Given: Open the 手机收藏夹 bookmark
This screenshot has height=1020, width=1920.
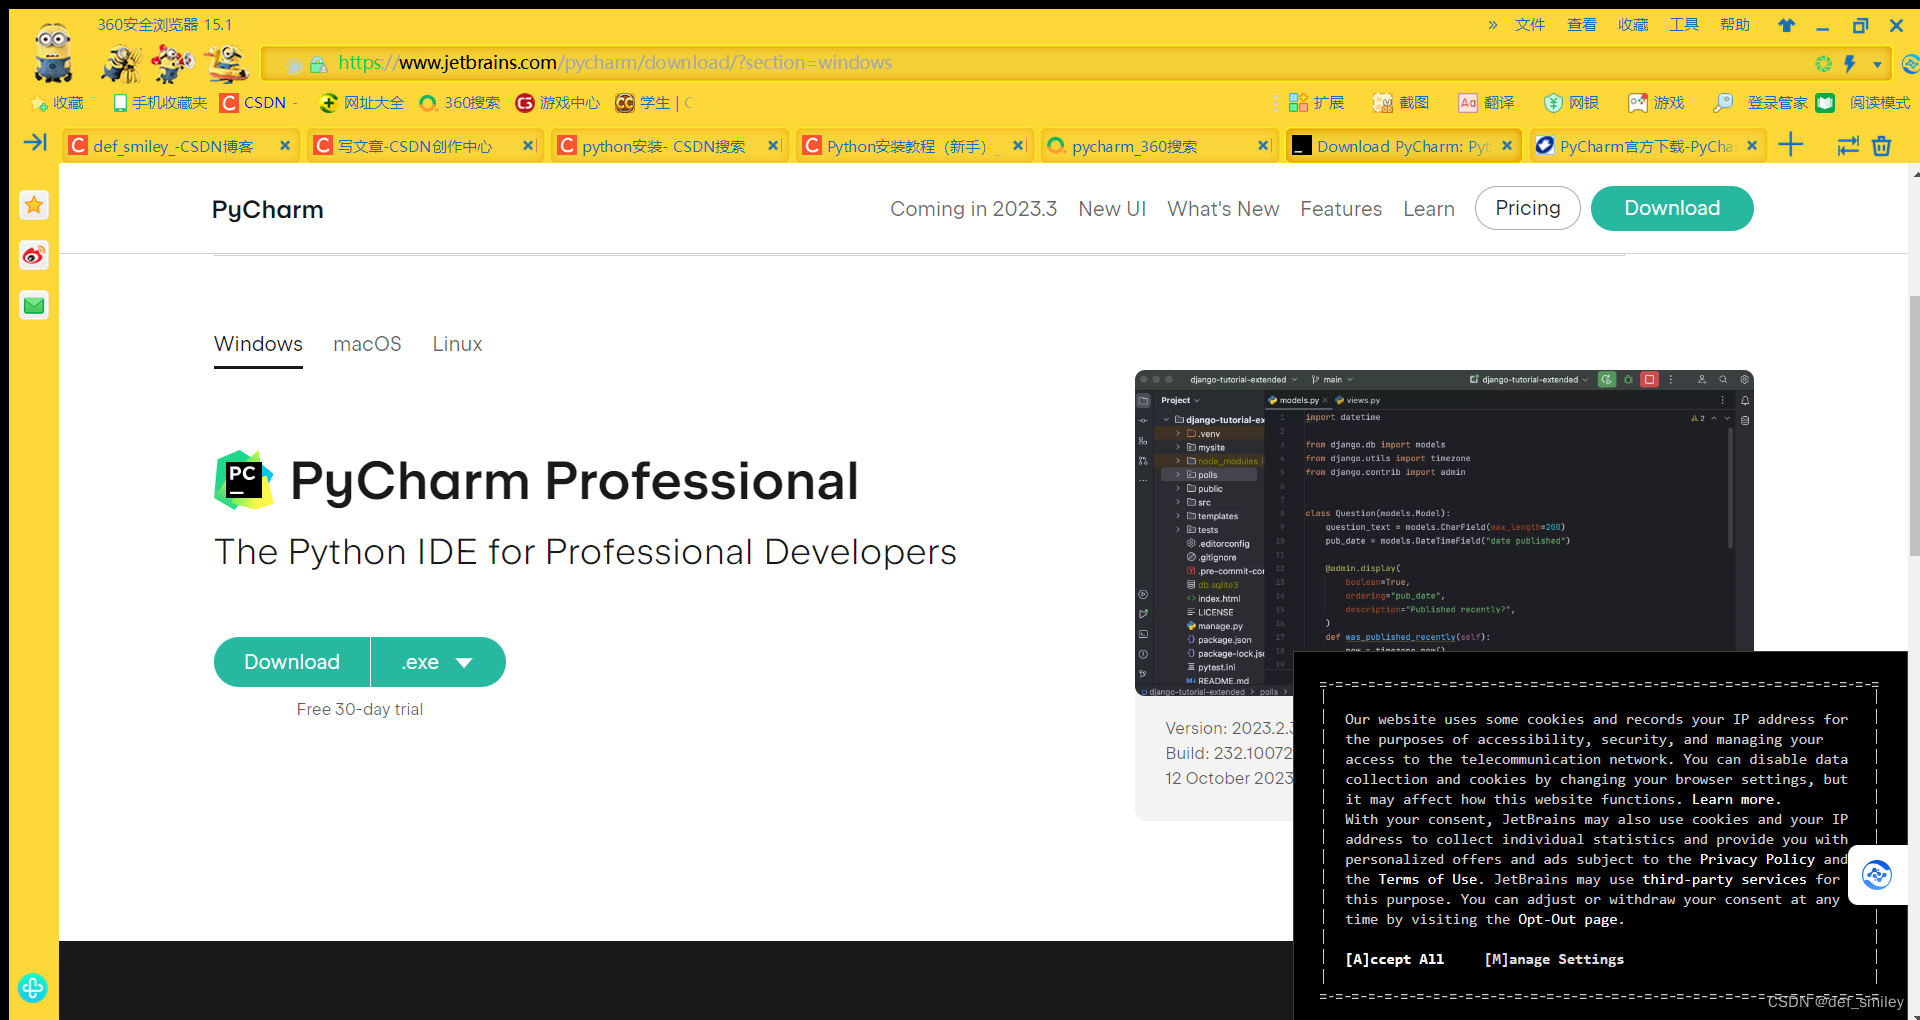Looking at the screenshot, I should (x=160, y=103).
